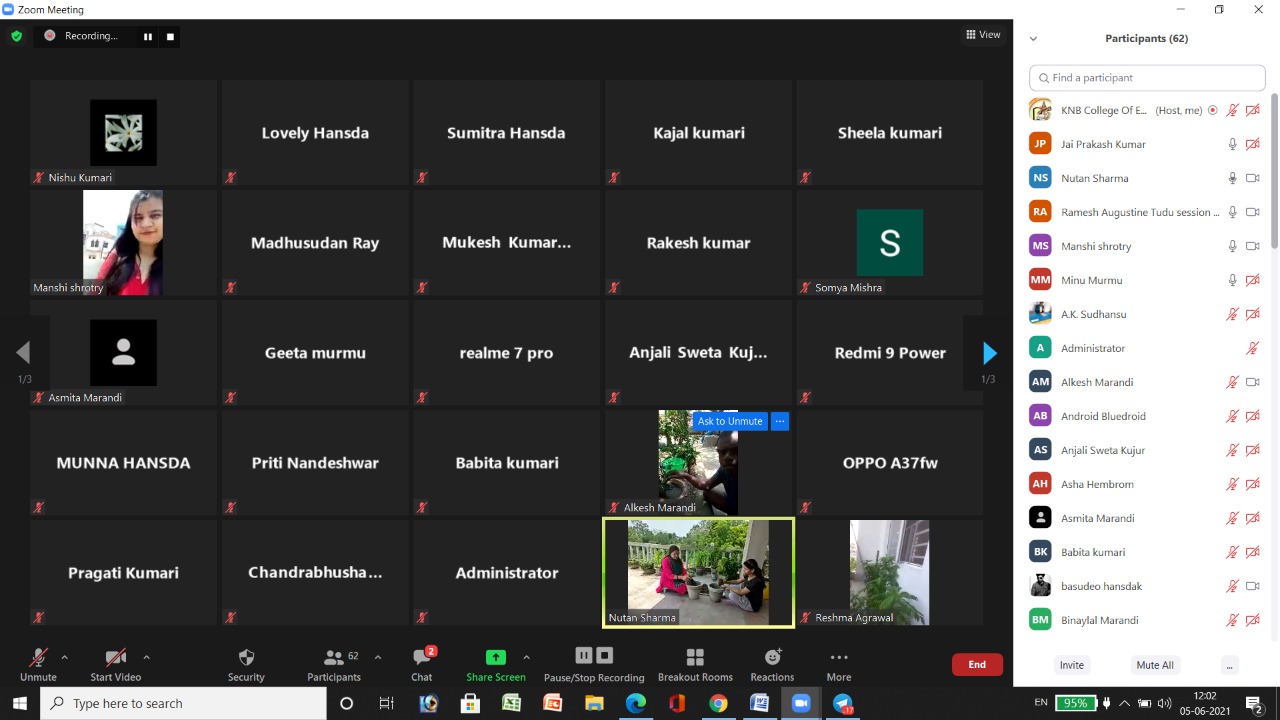Select the Geeta murmu participant tile
The width and height of the screenshot is (1280, 720).
(x=315, y=352)
